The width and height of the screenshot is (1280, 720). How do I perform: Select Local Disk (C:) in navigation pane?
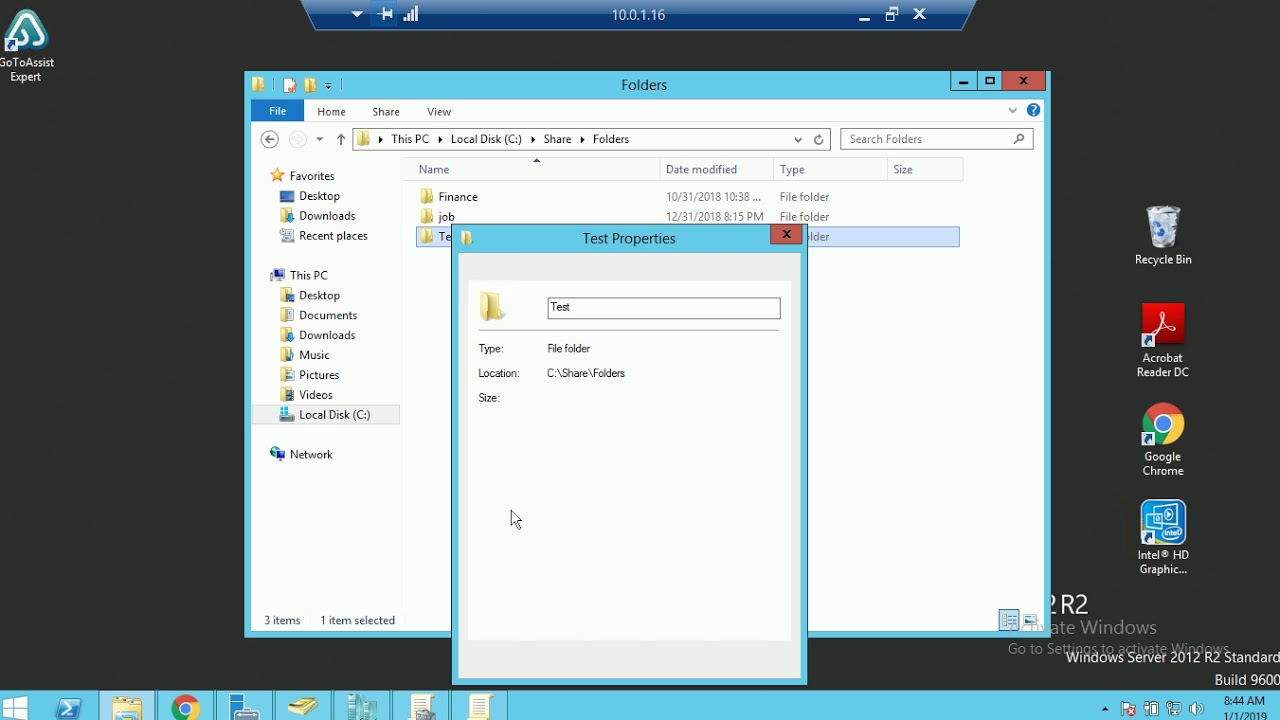click(326, 415)
